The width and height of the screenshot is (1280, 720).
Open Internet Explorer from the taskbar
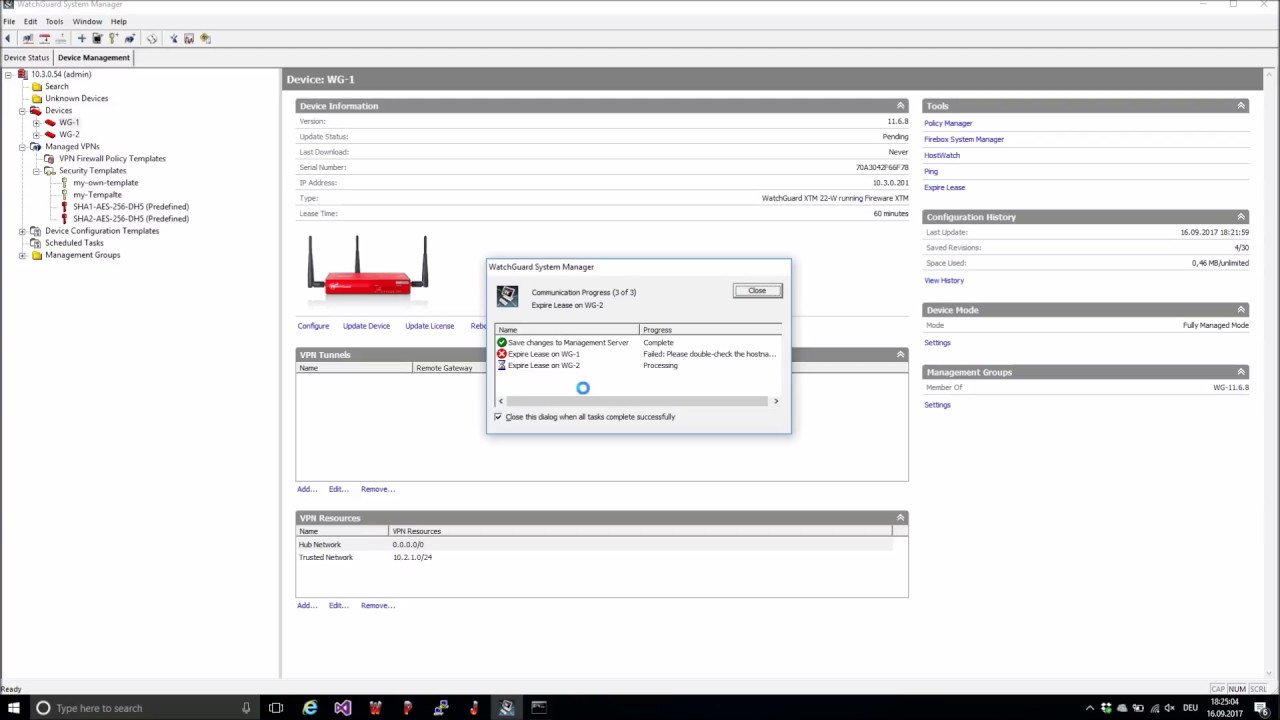tap(310, 708)
